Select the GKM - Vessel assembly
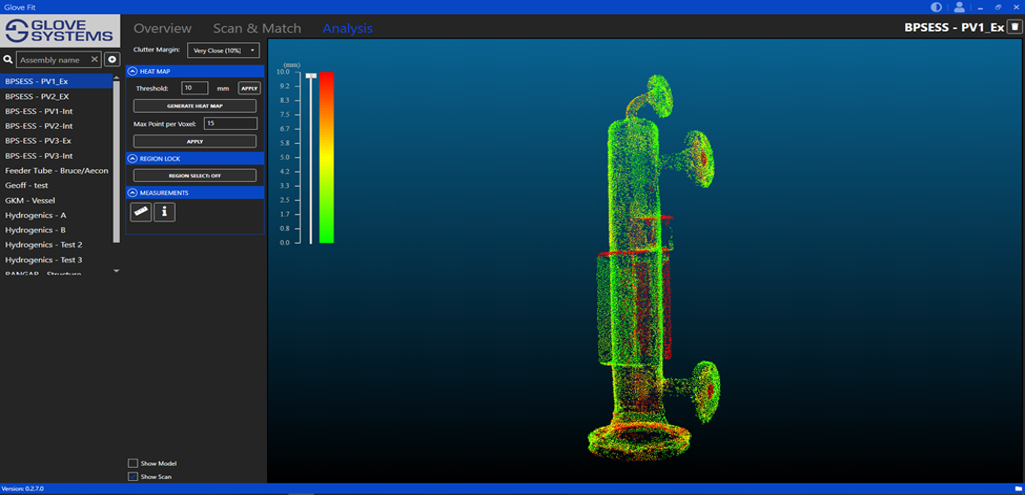1025x495 pixels. pyautogui.click(x=57, y=201)
